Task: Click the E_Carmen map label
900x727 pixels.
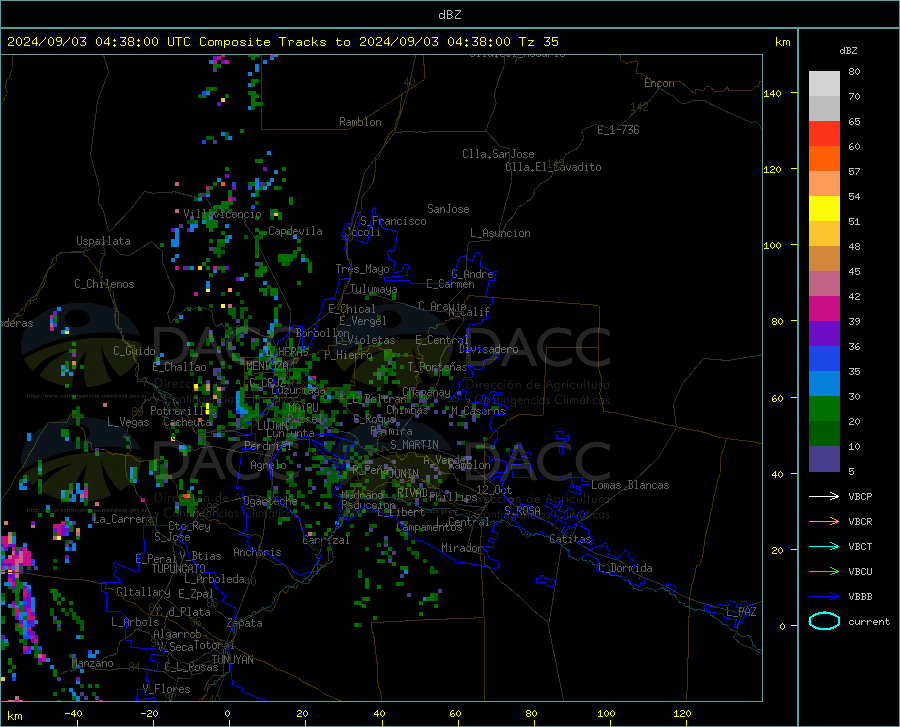Action: click(x=451, y=284)
